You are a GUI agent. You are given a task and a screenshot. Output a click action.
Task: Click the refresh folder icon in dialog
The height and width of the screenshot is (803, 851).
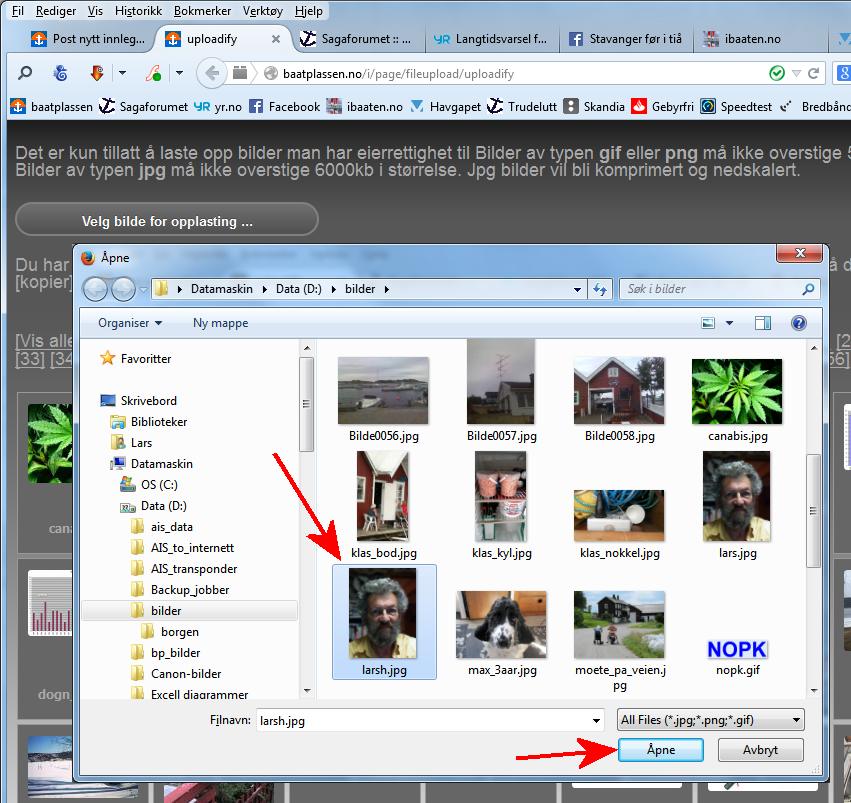point(600,290)
